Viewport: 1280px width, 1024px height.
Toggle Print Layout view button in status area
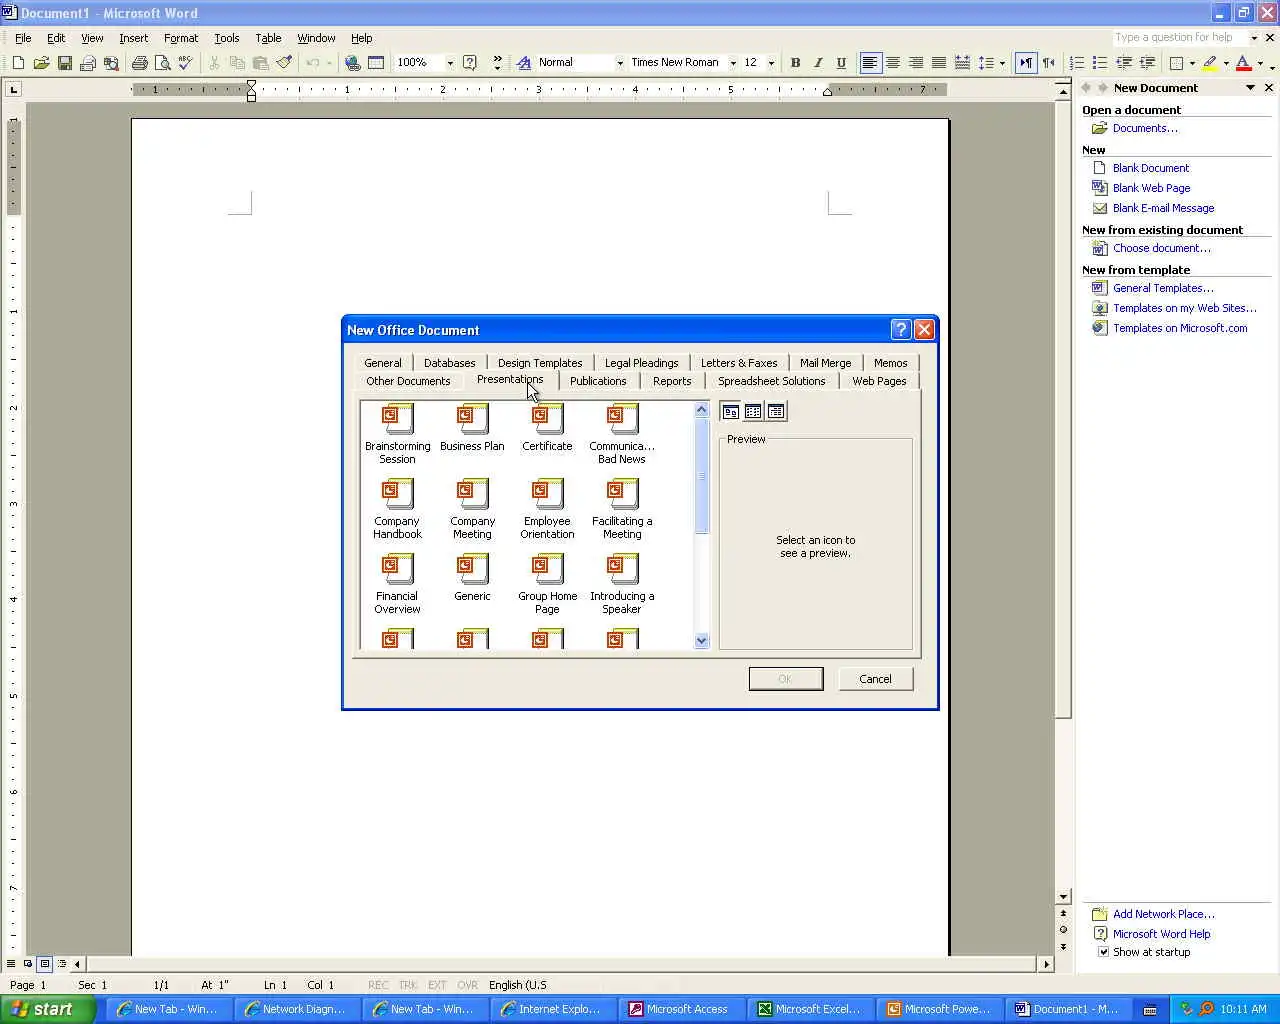(44, 964)
